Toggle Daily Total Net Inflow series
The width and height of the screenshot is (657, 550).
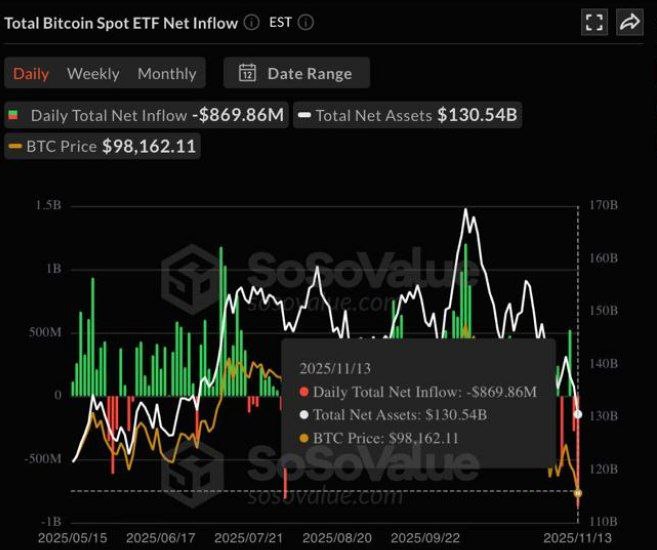(x=146, y=115)
